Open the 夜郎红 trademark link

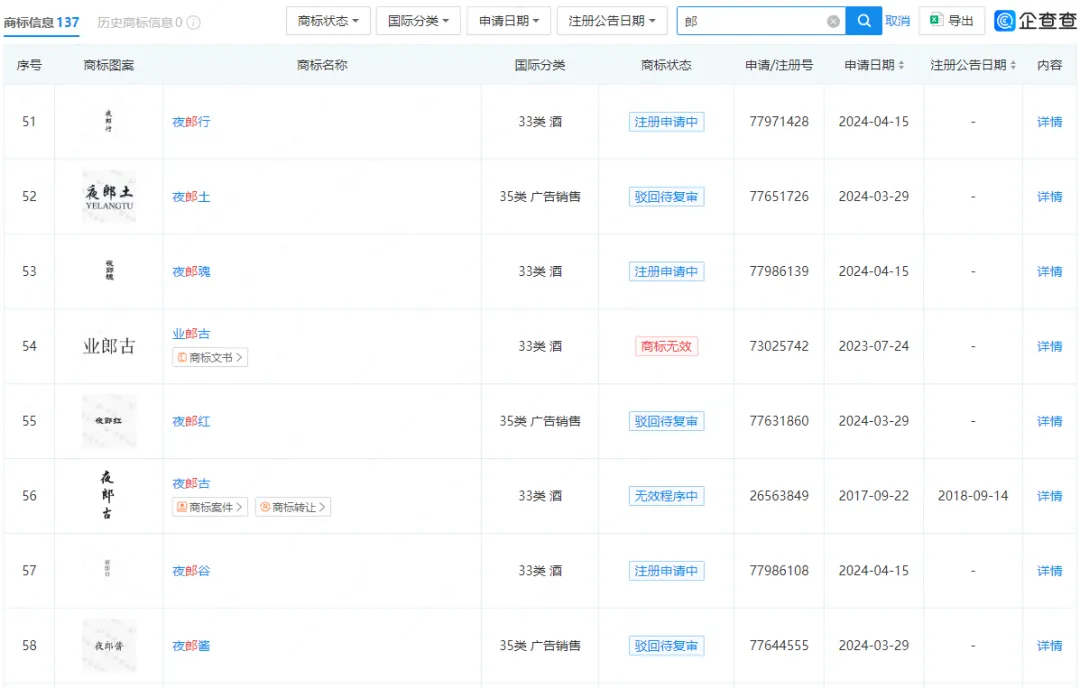point(191,421)
